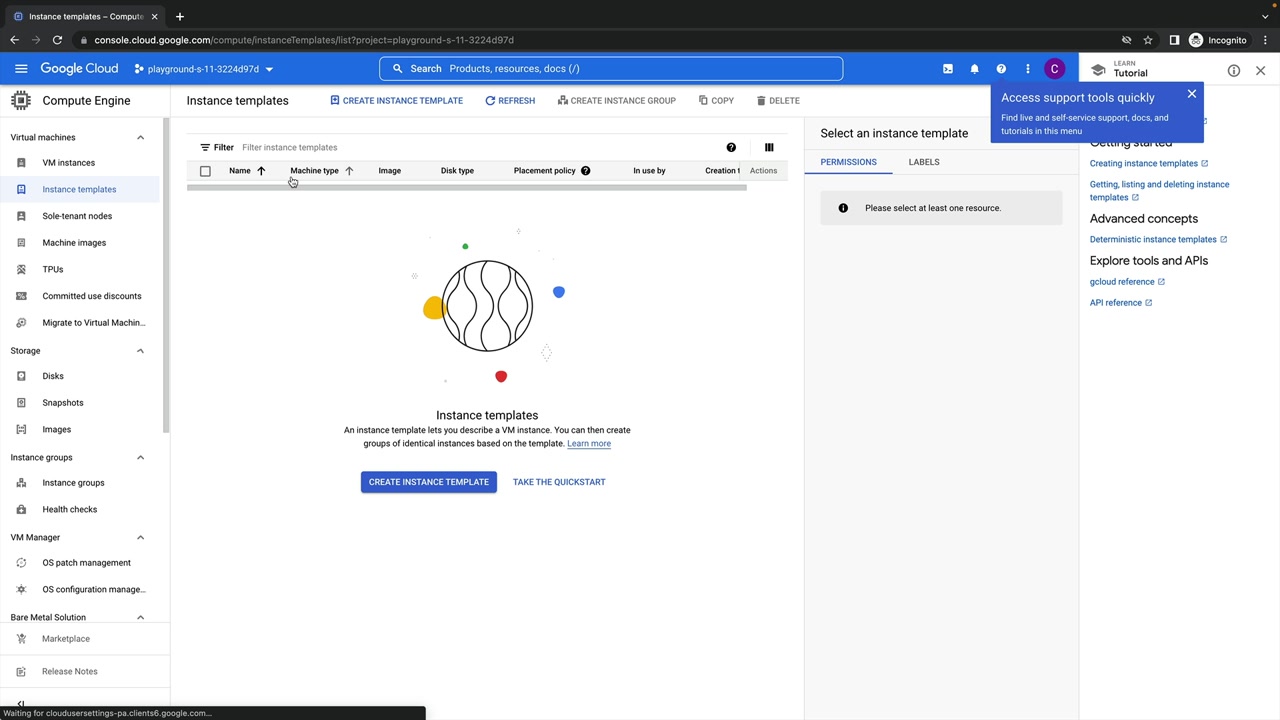
Task: Open the notifications bell
Action: [x=974, y=69]
